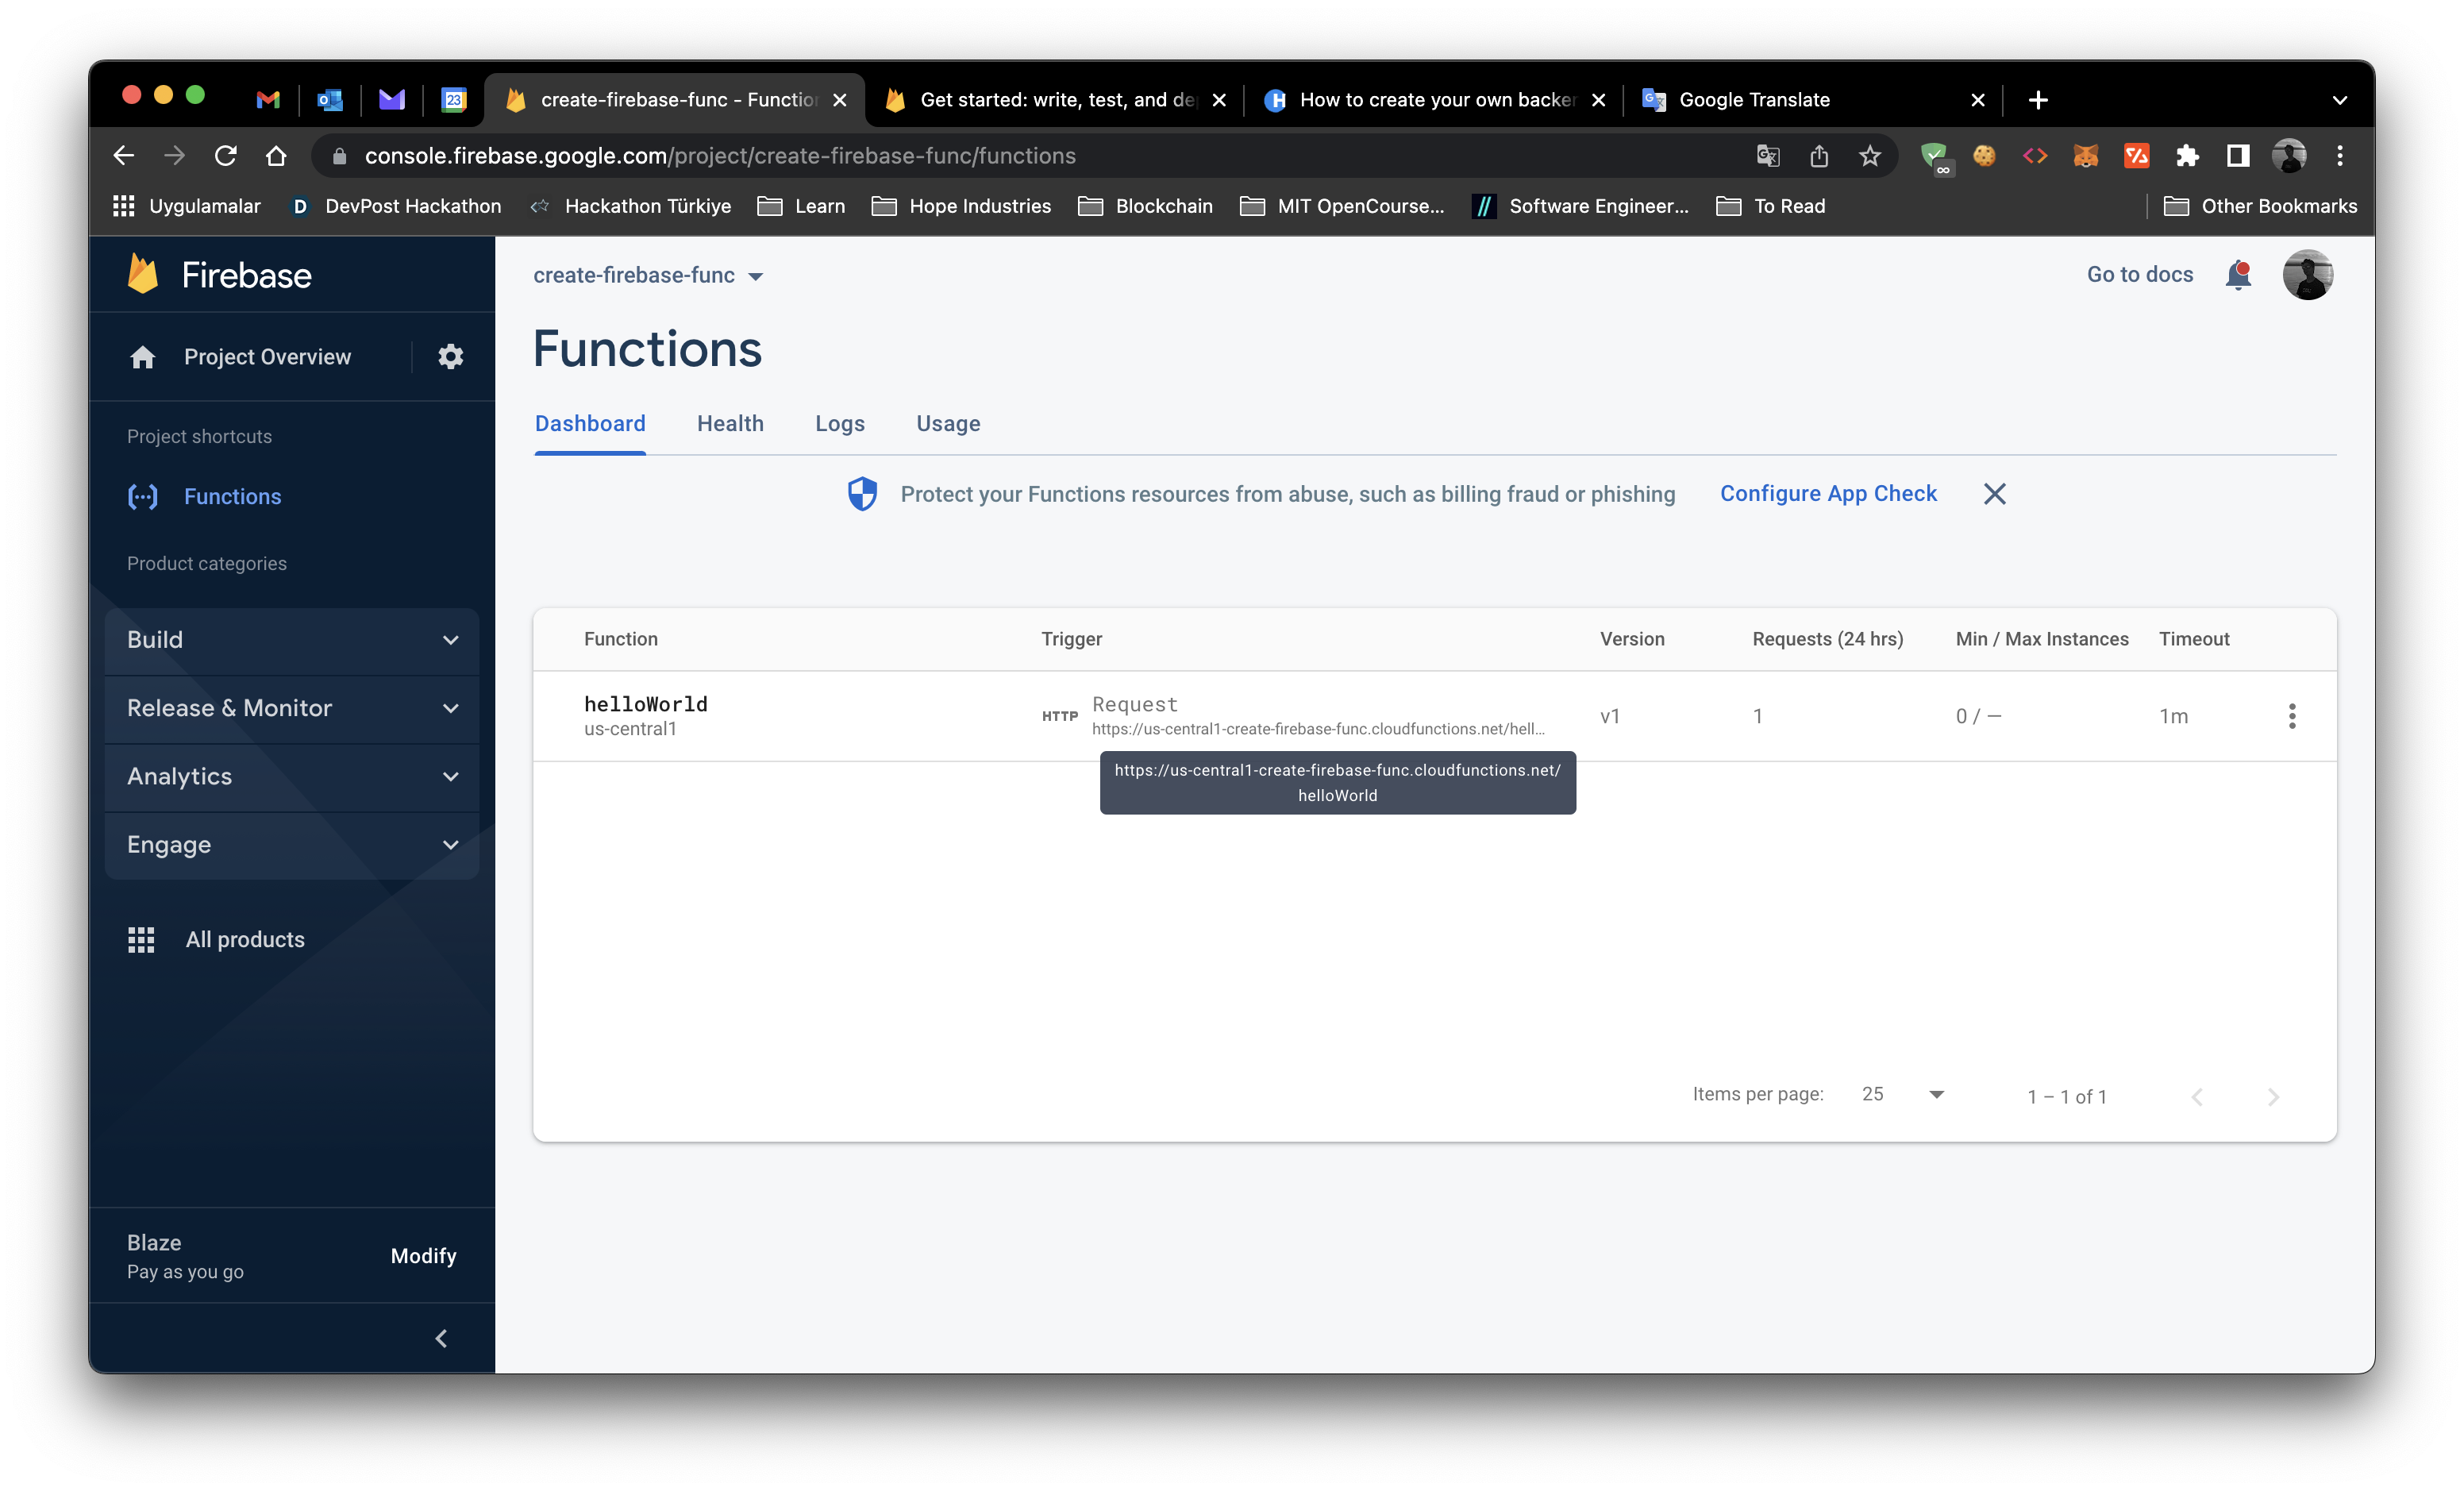Switch to the Logs tab
Image resolution: width=2464 pixels, height=1491 pixels.
point(839,423)
